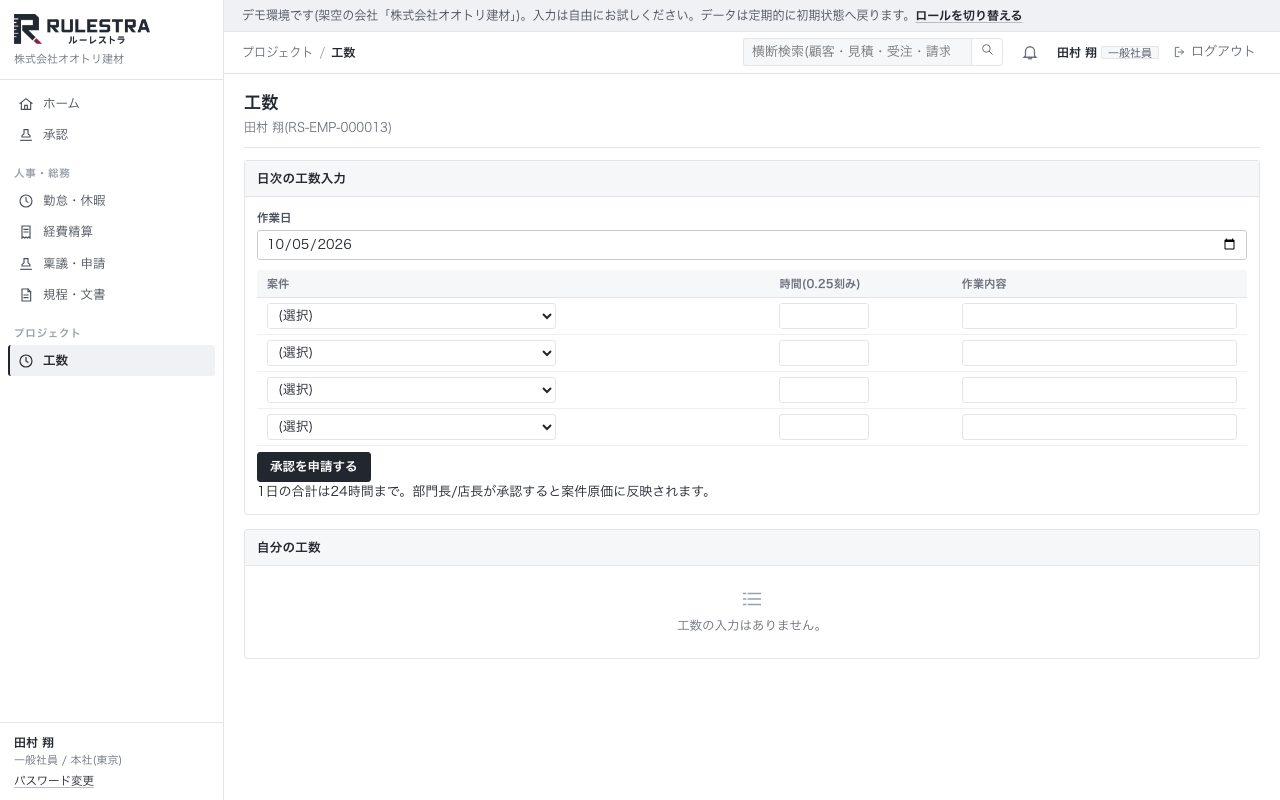Click the second row 作業内容 input
The width and height of the screenshot is (1280, 800).
(x=1099, y=353)
